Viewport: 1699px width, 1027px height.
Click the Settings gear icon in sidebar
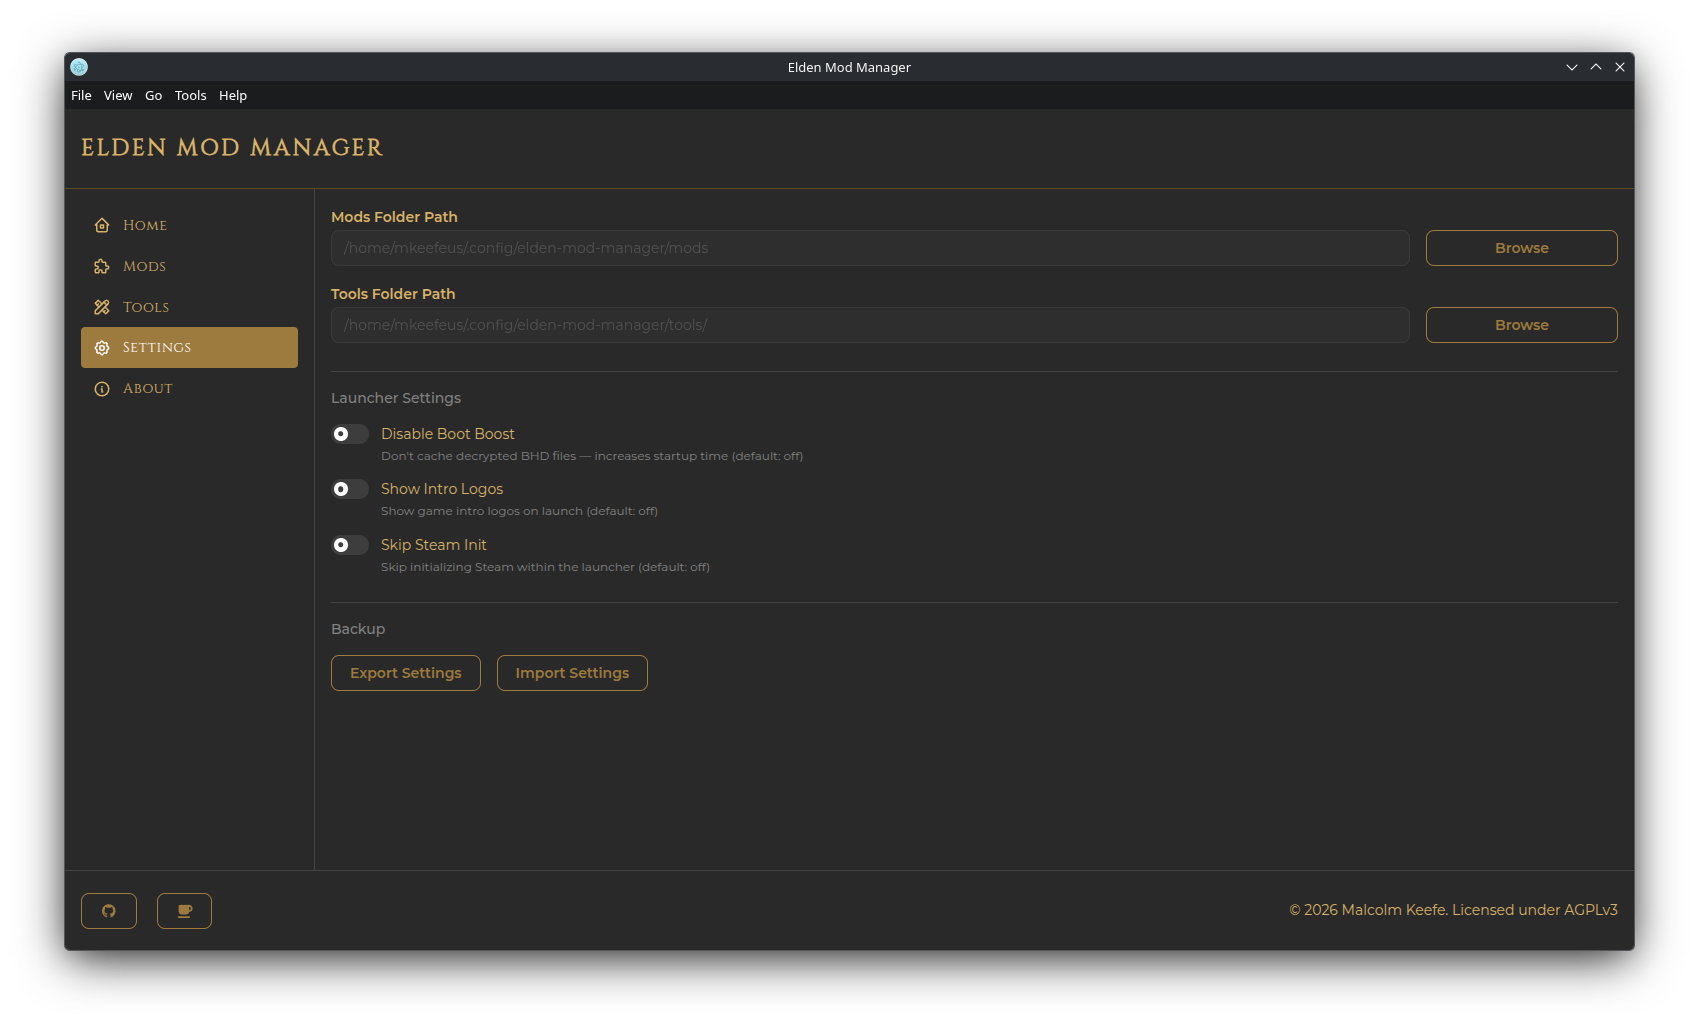click(x=102, y=348)
